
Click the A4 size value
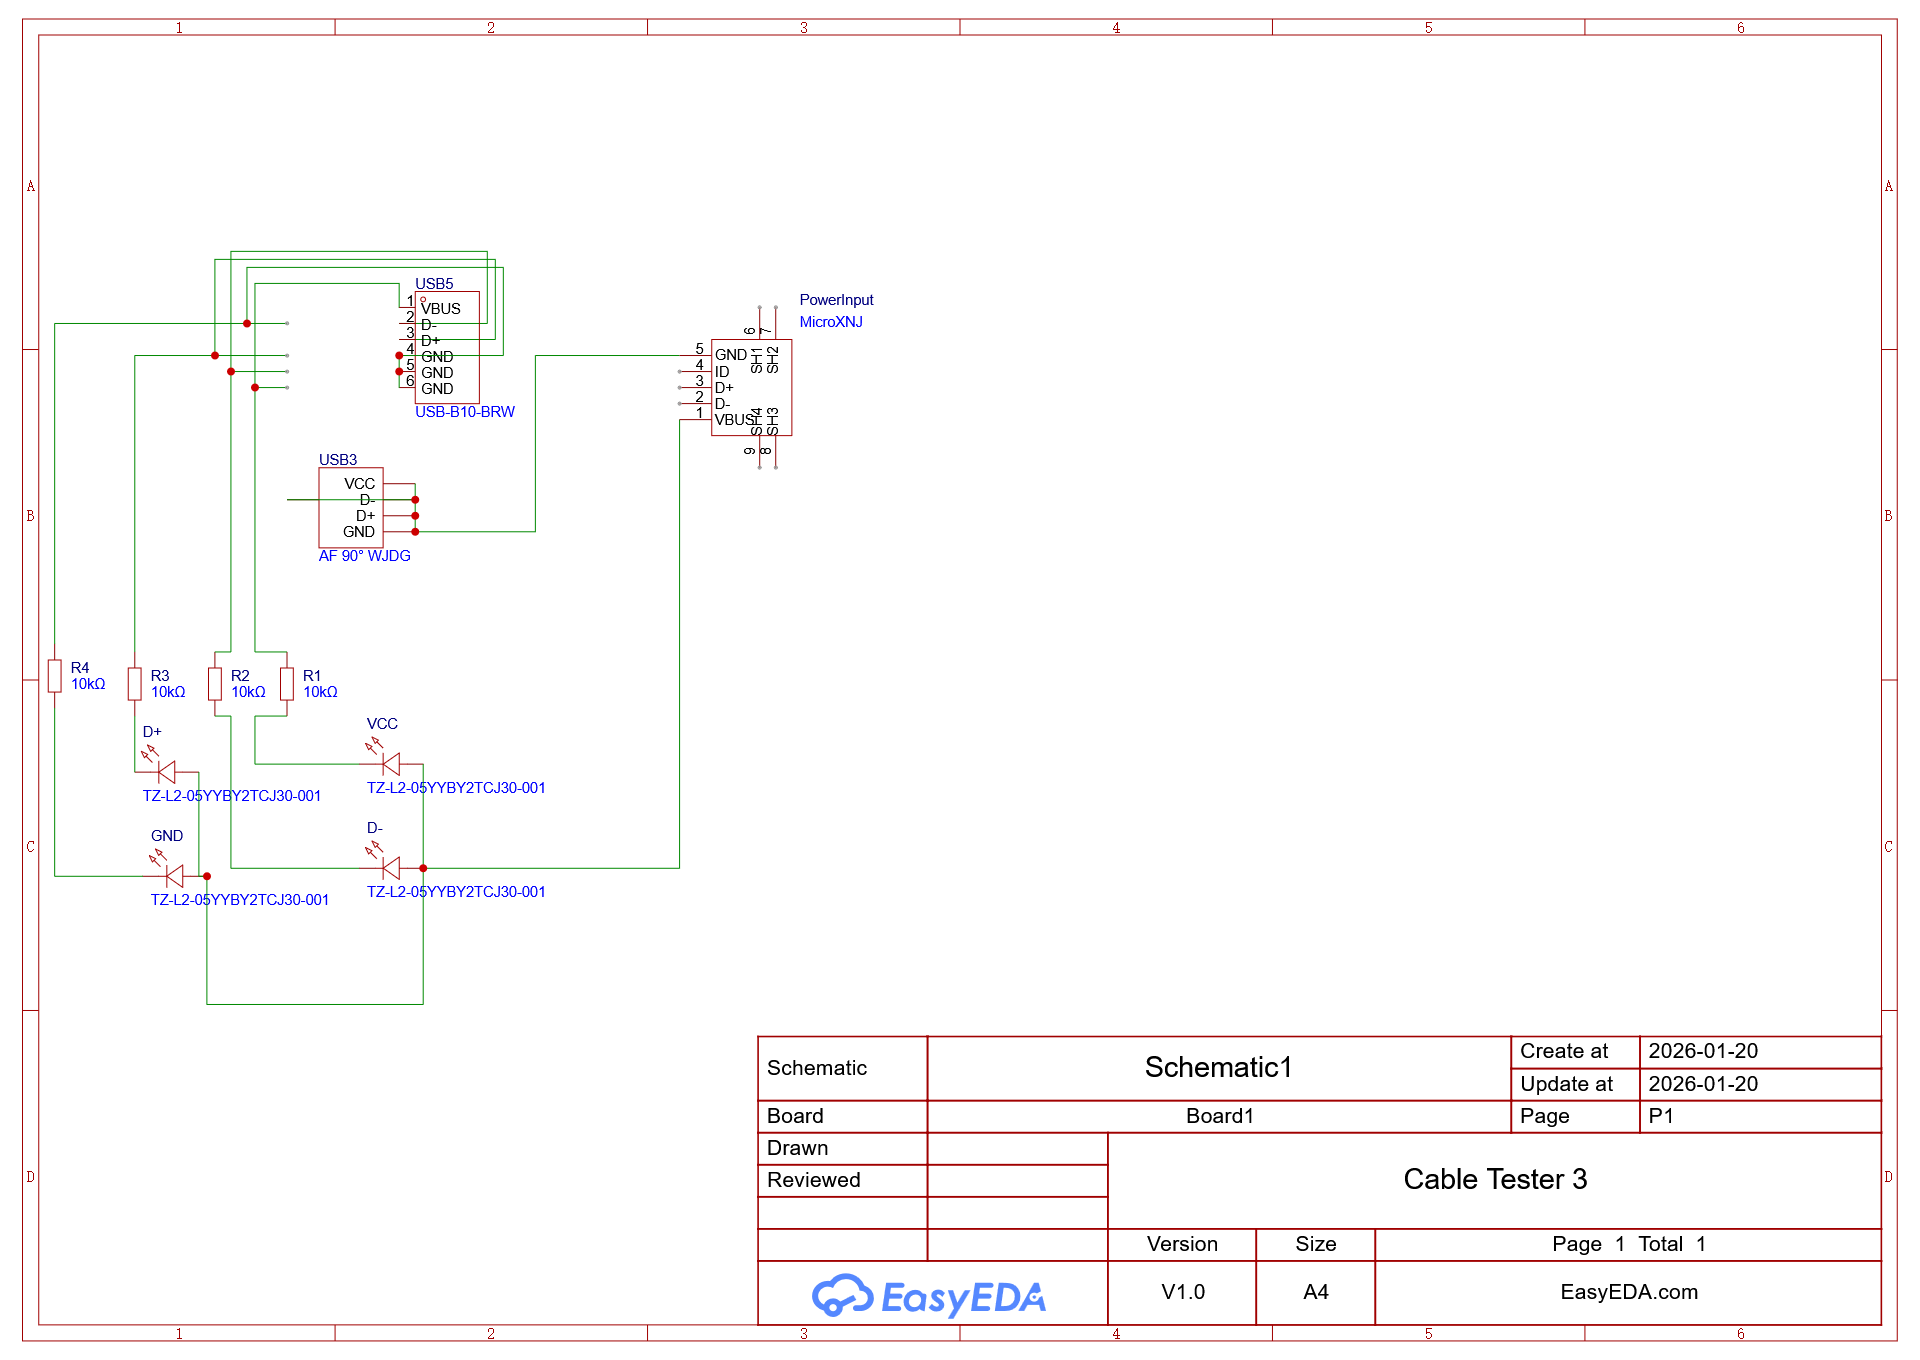[1316, 1292]
